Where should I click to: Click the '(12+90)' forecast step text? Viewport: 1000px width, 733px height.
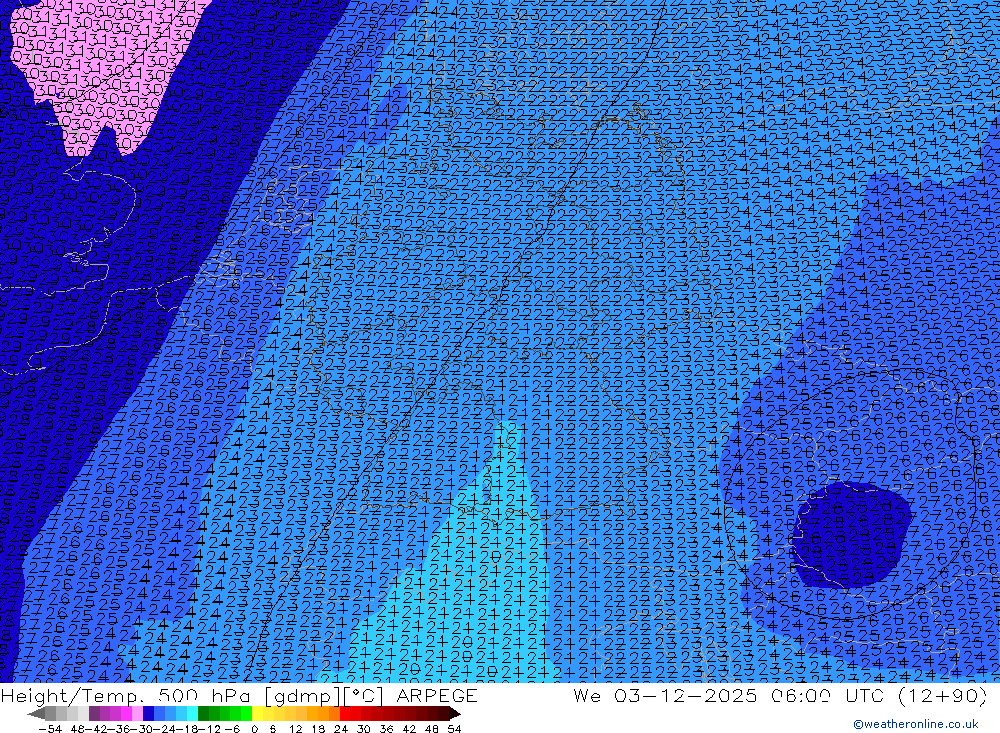coord(942,695)
